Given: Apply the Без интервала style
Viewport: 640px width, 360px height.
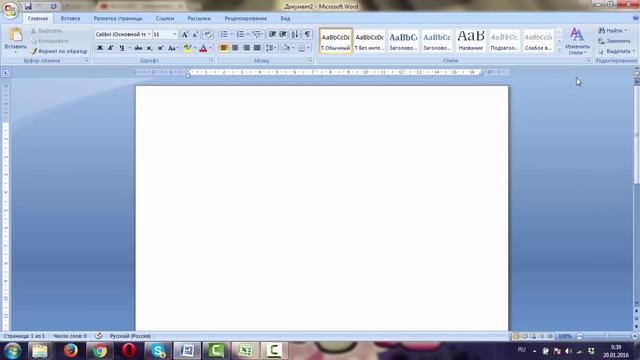Looking at the screenshot, I should (369, 41).
